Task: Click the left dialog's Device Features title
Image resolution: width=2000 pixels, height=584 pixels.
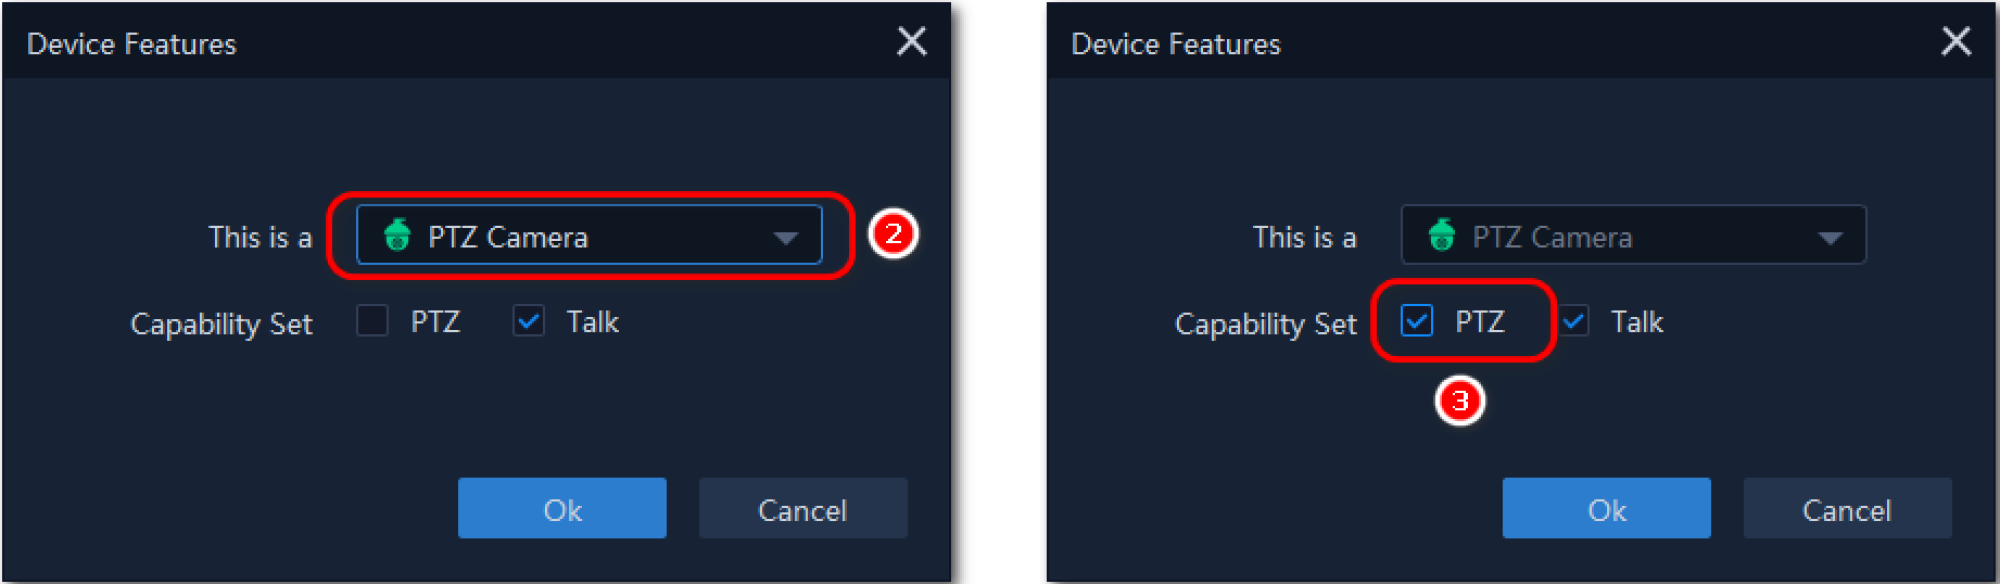Action: coord(132,44)
